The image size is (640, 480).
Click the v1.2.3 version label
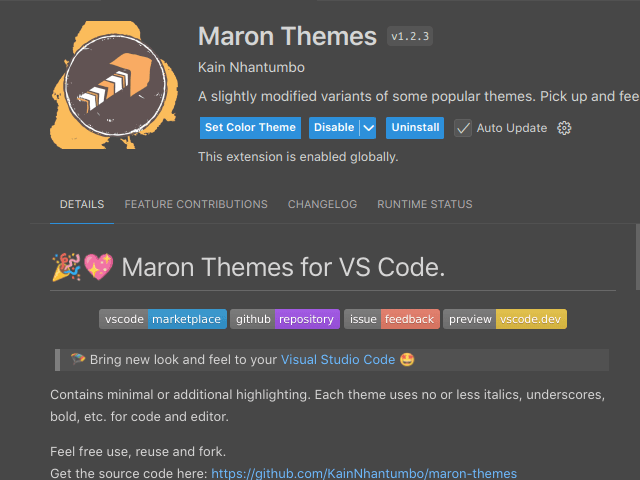410,36
